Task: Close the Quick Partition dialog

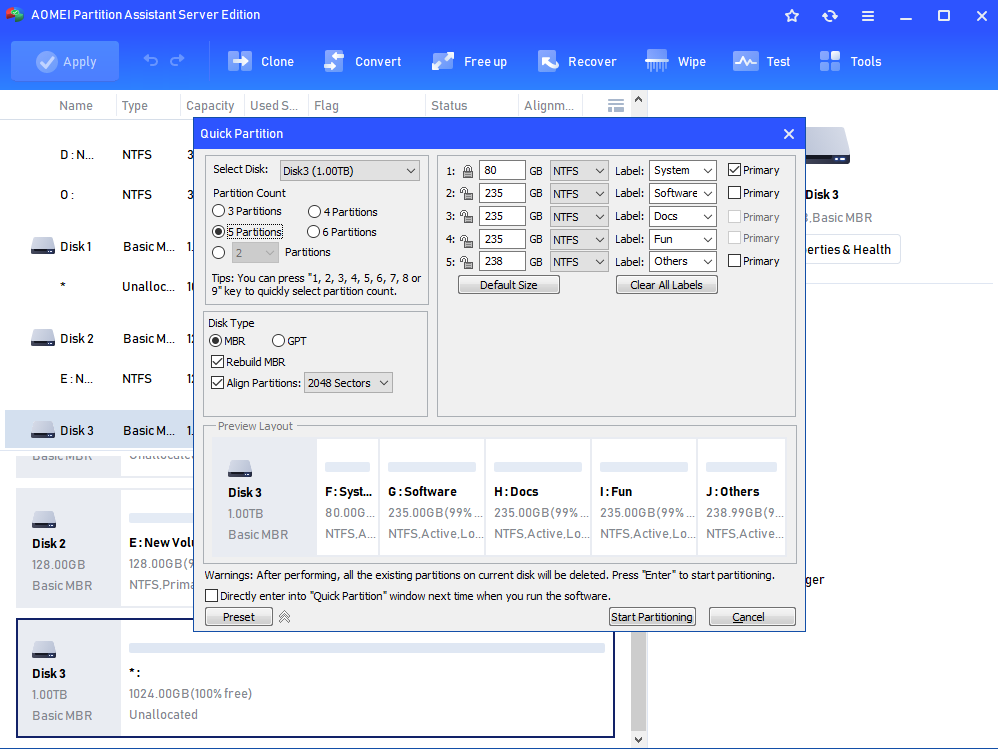Action: pos(789,134)
